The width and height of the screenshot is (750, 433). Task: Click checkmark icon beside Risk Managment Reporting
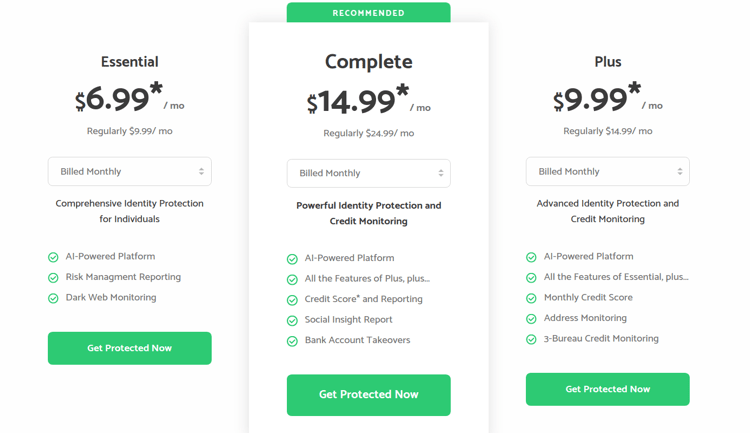coord(53,278)
